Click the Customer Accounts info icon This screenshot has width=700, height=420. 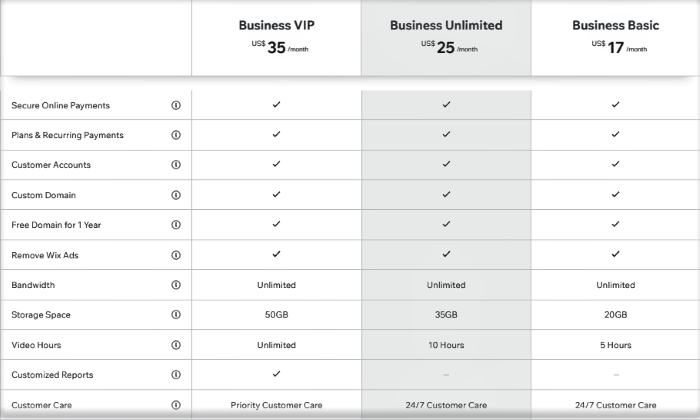[x=176, y=165]
